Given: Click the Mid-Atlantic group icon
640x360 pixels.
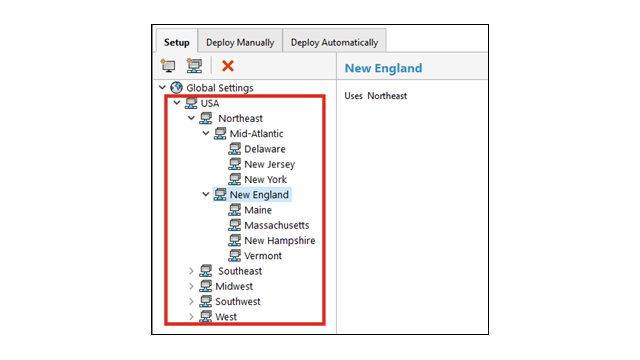Looking at the screenshot, I should [x=220, y=133].
